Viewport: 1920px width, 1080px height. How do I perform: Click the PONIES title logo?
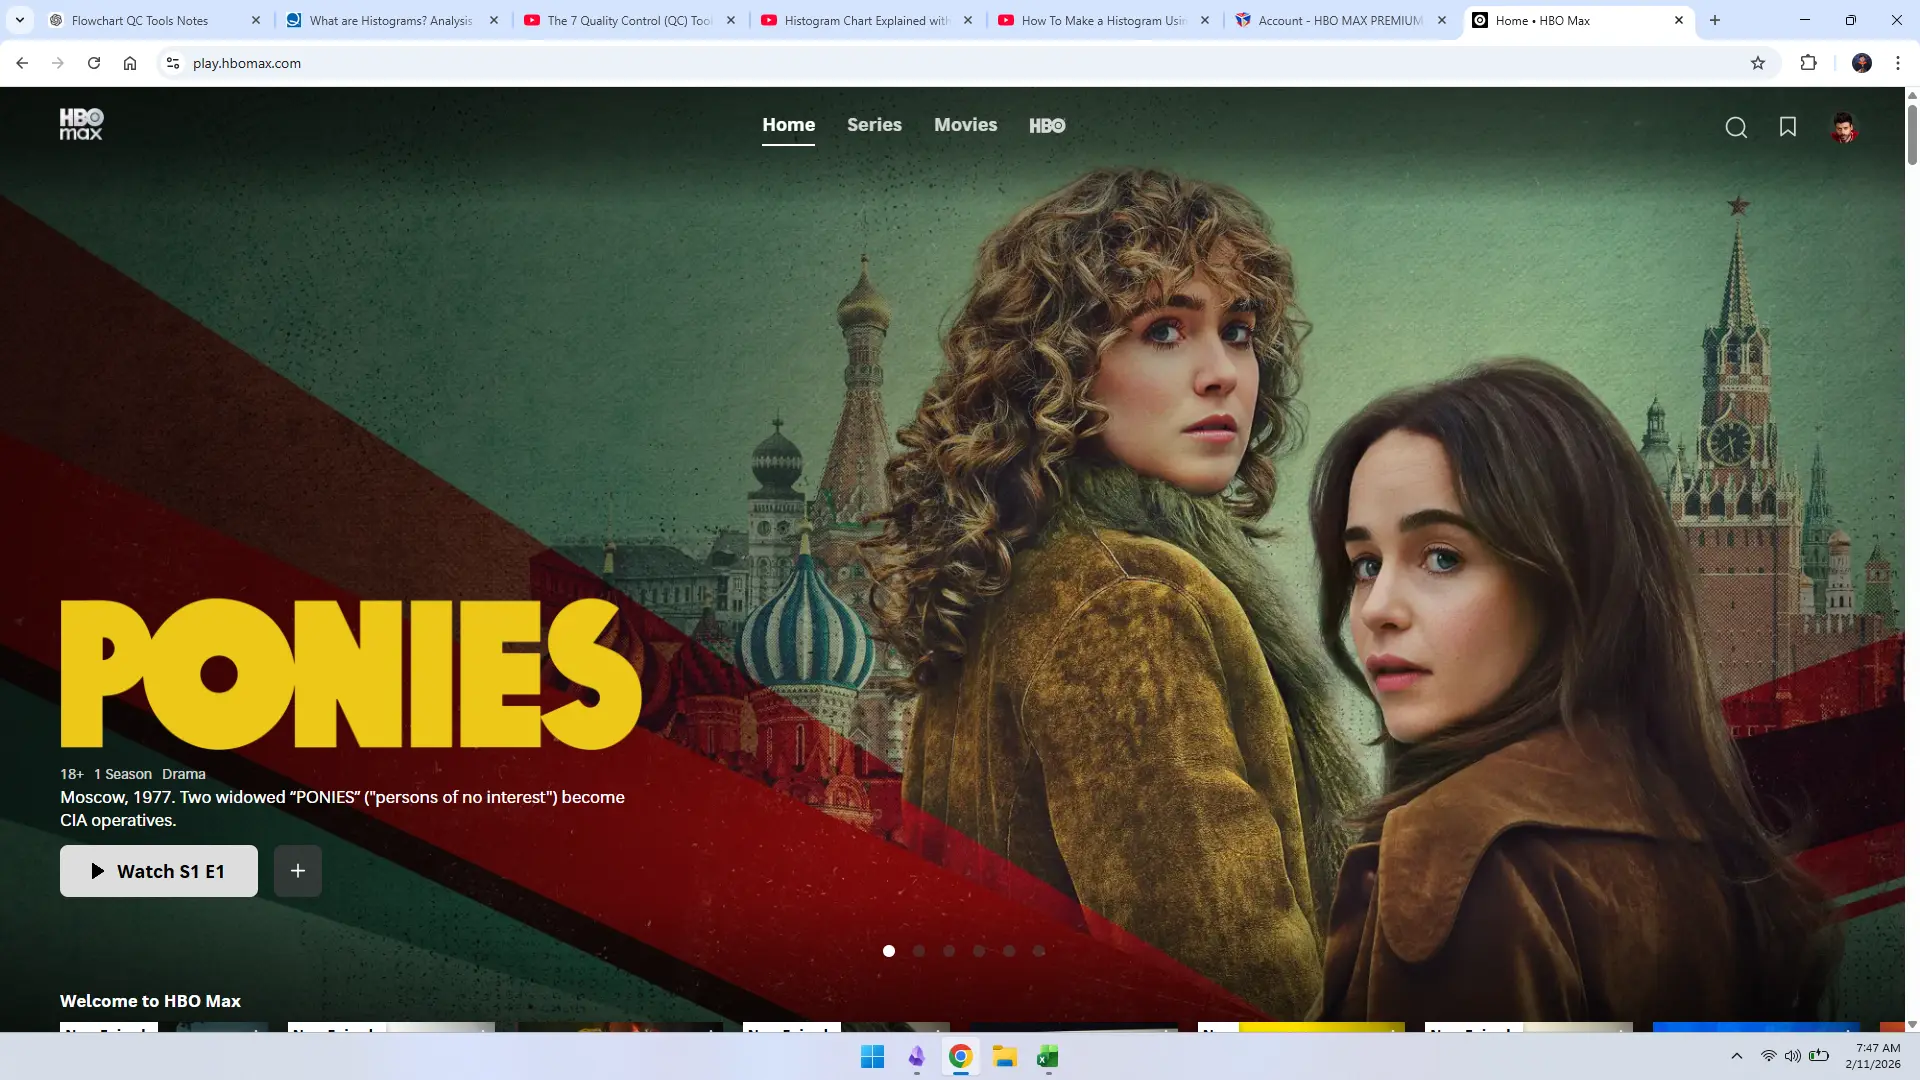[351, 674]
